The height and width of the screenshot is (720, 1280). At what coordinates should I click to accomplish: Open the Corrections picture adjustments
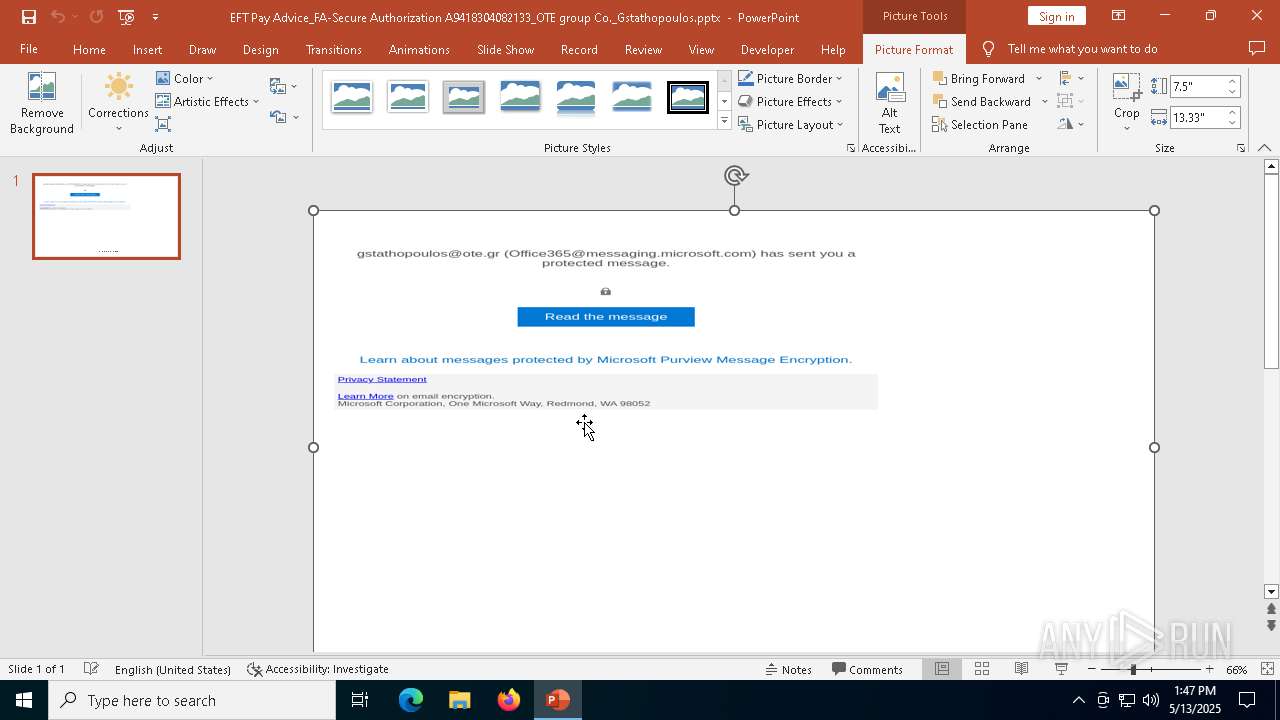click(118, 104)
